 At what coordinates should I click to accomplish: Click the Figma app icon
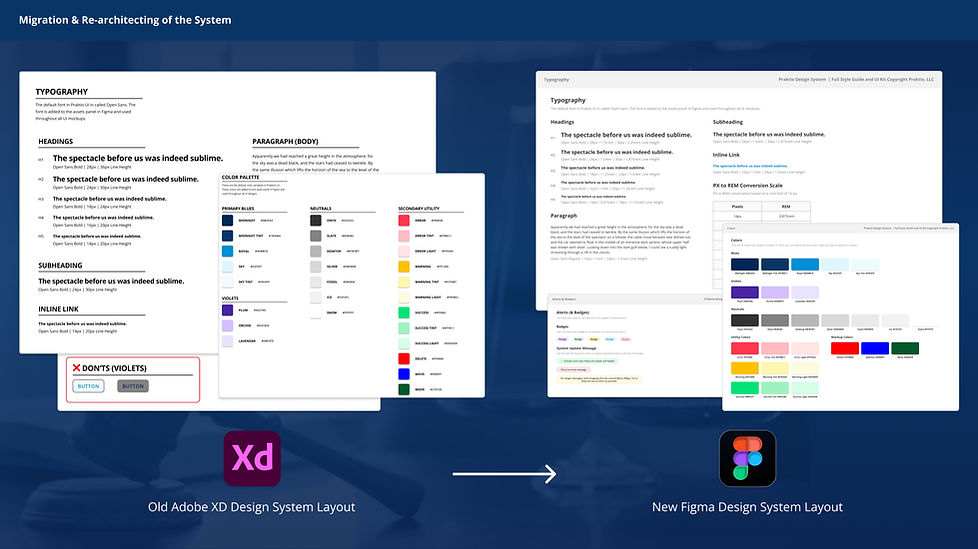[x=747, y=459]
